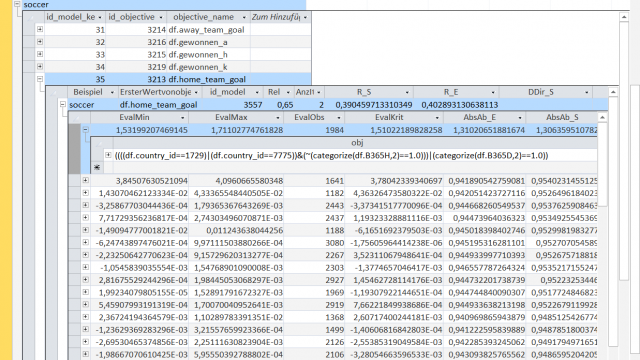Image resolution: width=640 pixels, height=360 pixels.
Task: Open EvalMin column filter dropdown
Action: (182, 118)
